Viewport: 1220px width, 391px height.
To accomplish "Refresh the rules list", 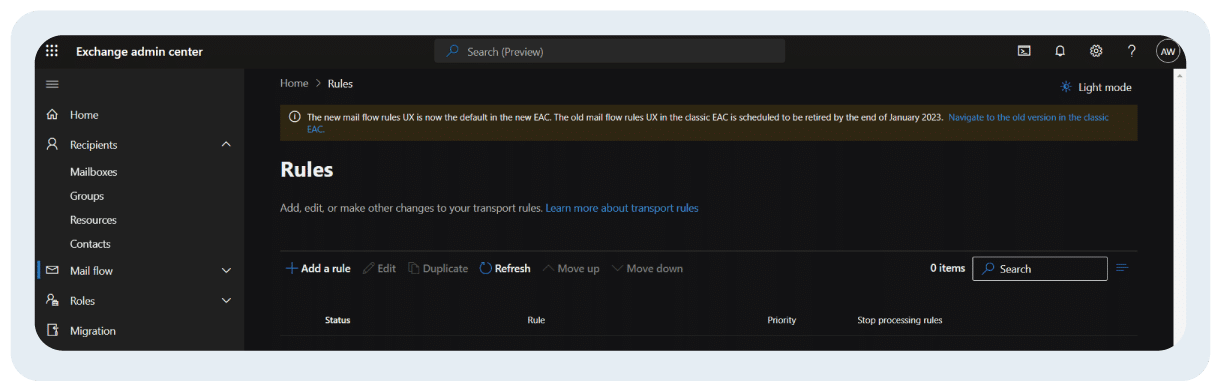I will 505,268.
